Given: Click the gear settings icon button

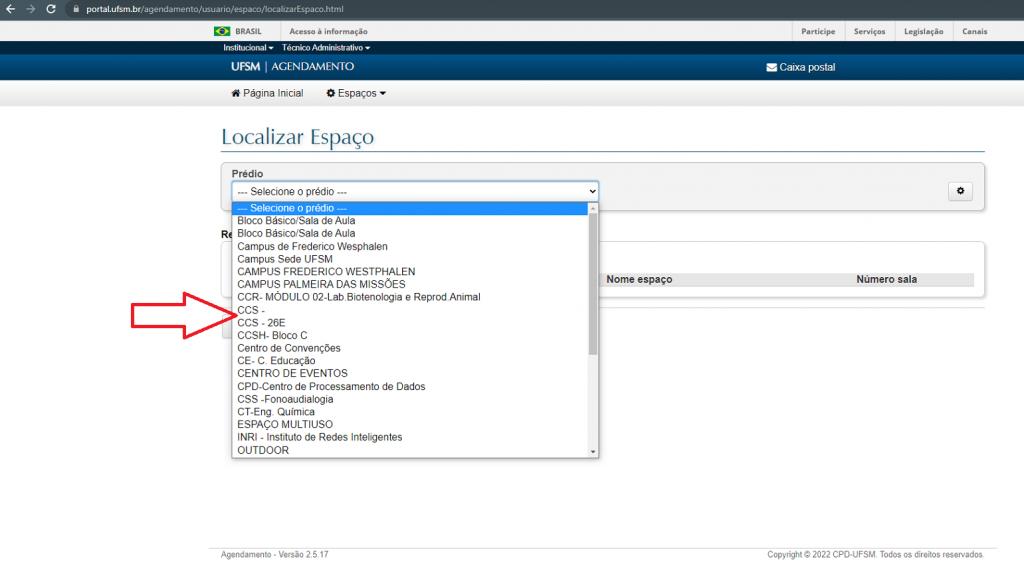Looking at the screenshot, I should tap(960, 191).
